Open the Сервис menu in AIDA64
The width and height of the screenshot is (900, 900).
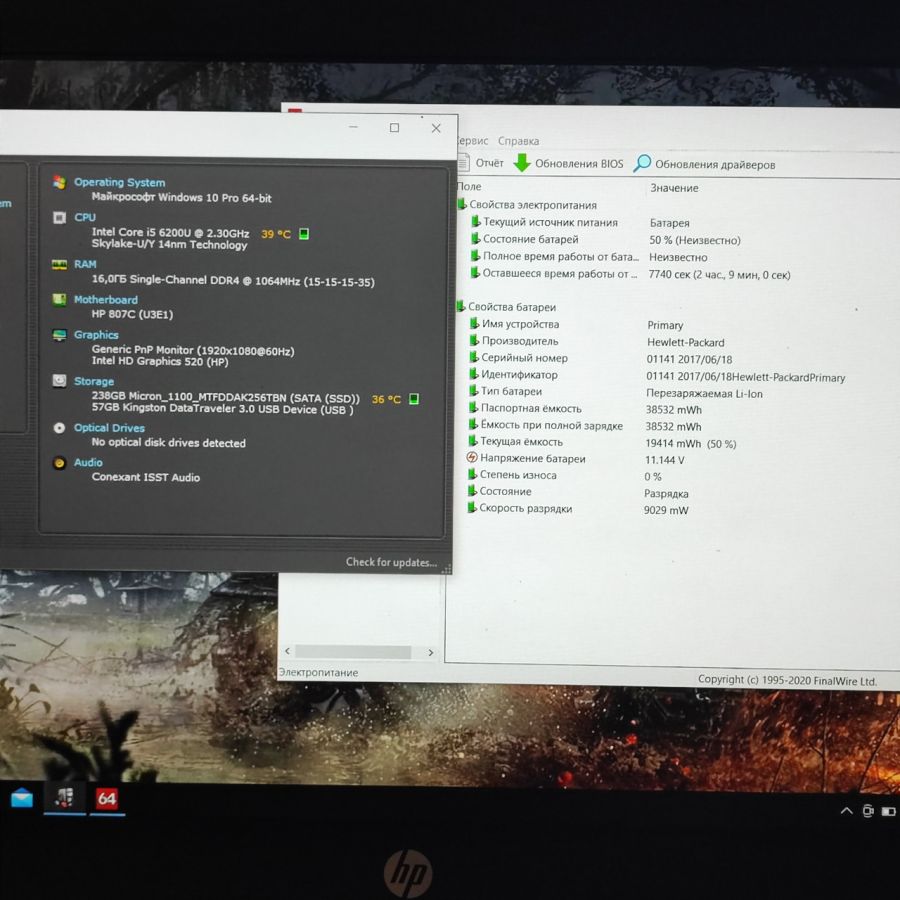[x=473, y=141]
